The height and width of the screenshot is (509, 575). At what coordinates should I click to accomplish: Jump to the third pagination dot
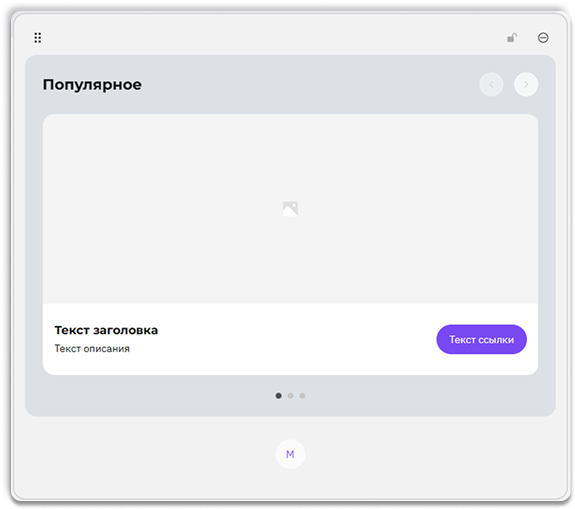coord(302,395)
